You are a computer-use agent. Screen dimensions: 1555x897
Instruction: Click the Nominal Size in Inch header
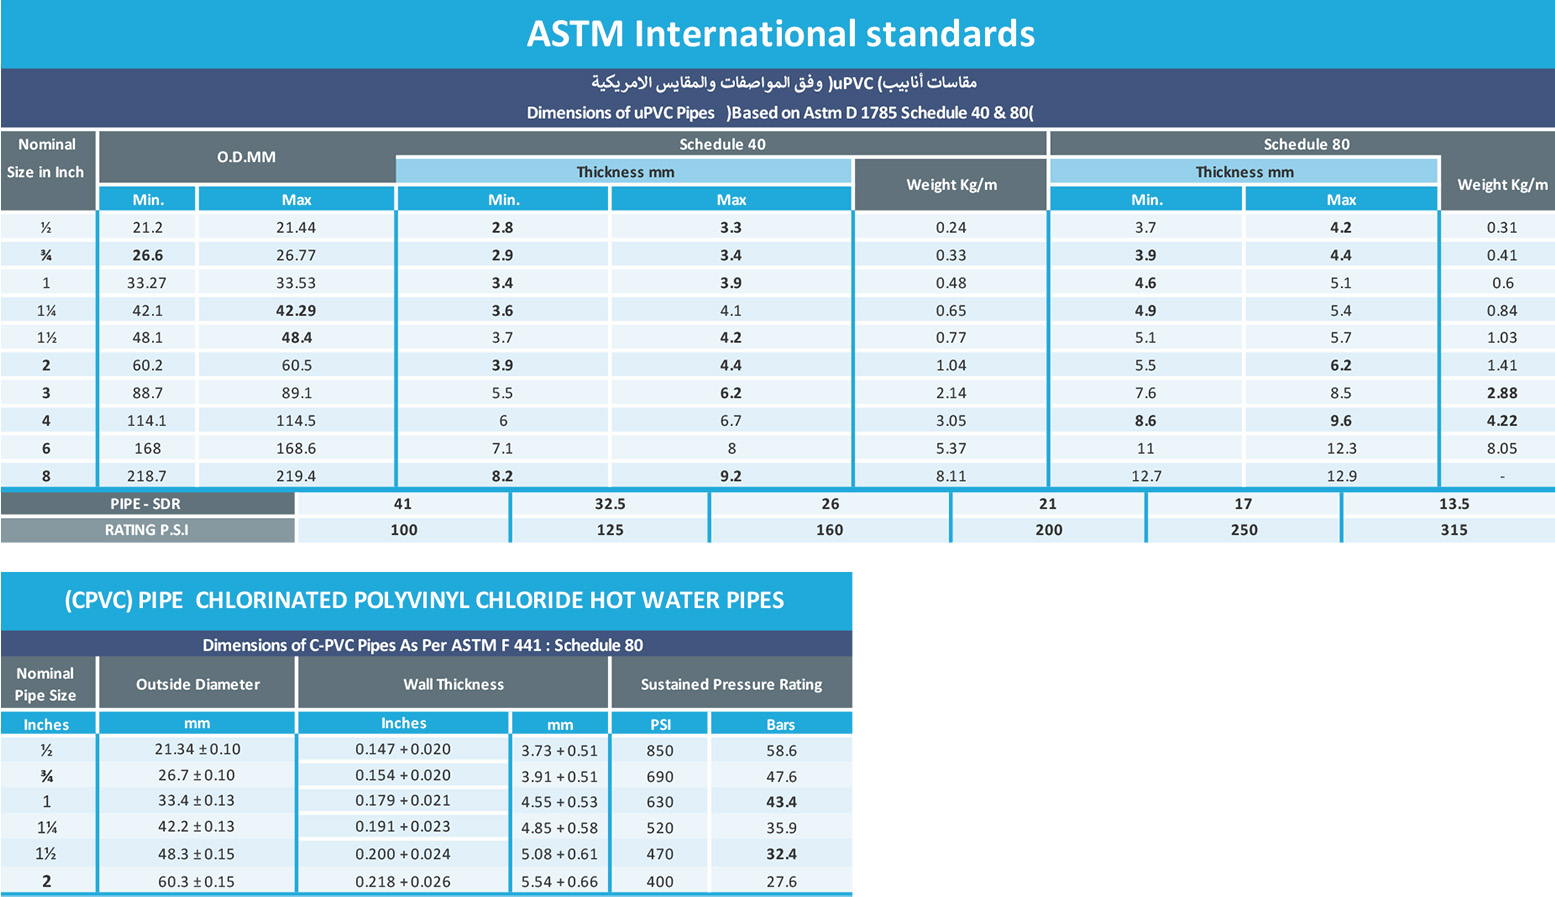coord(47,158)
